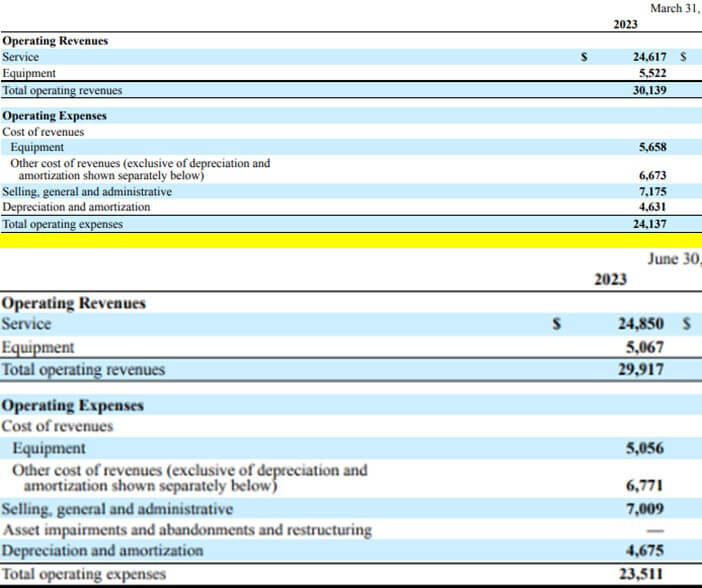Select the 5,658 equipment cost value
702x588 pixels.
tap(653, 147)
